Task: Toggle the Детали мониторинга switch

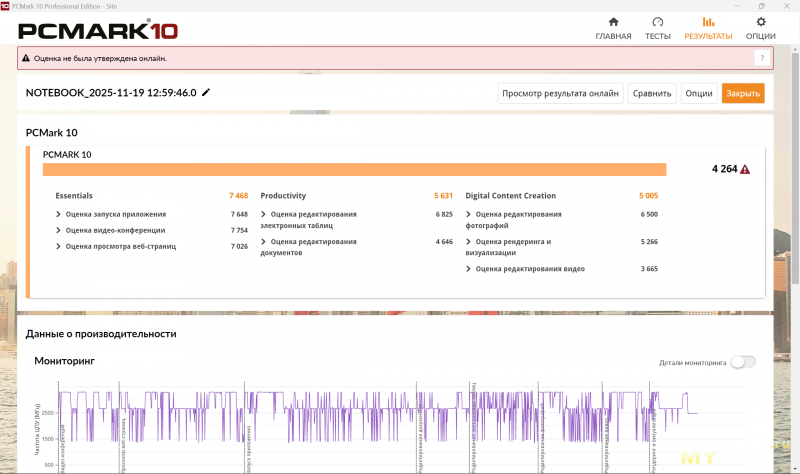Action: 743,362
